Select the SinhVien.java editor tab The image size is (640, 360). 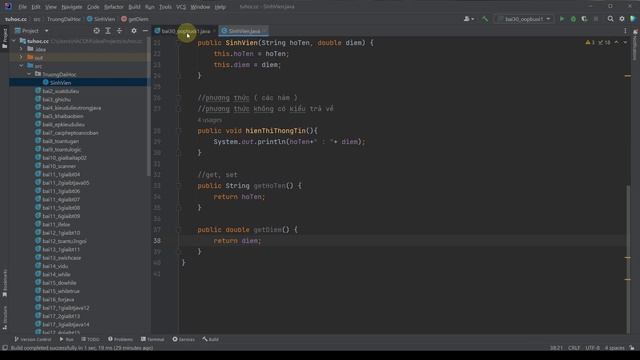pos(244,31)
